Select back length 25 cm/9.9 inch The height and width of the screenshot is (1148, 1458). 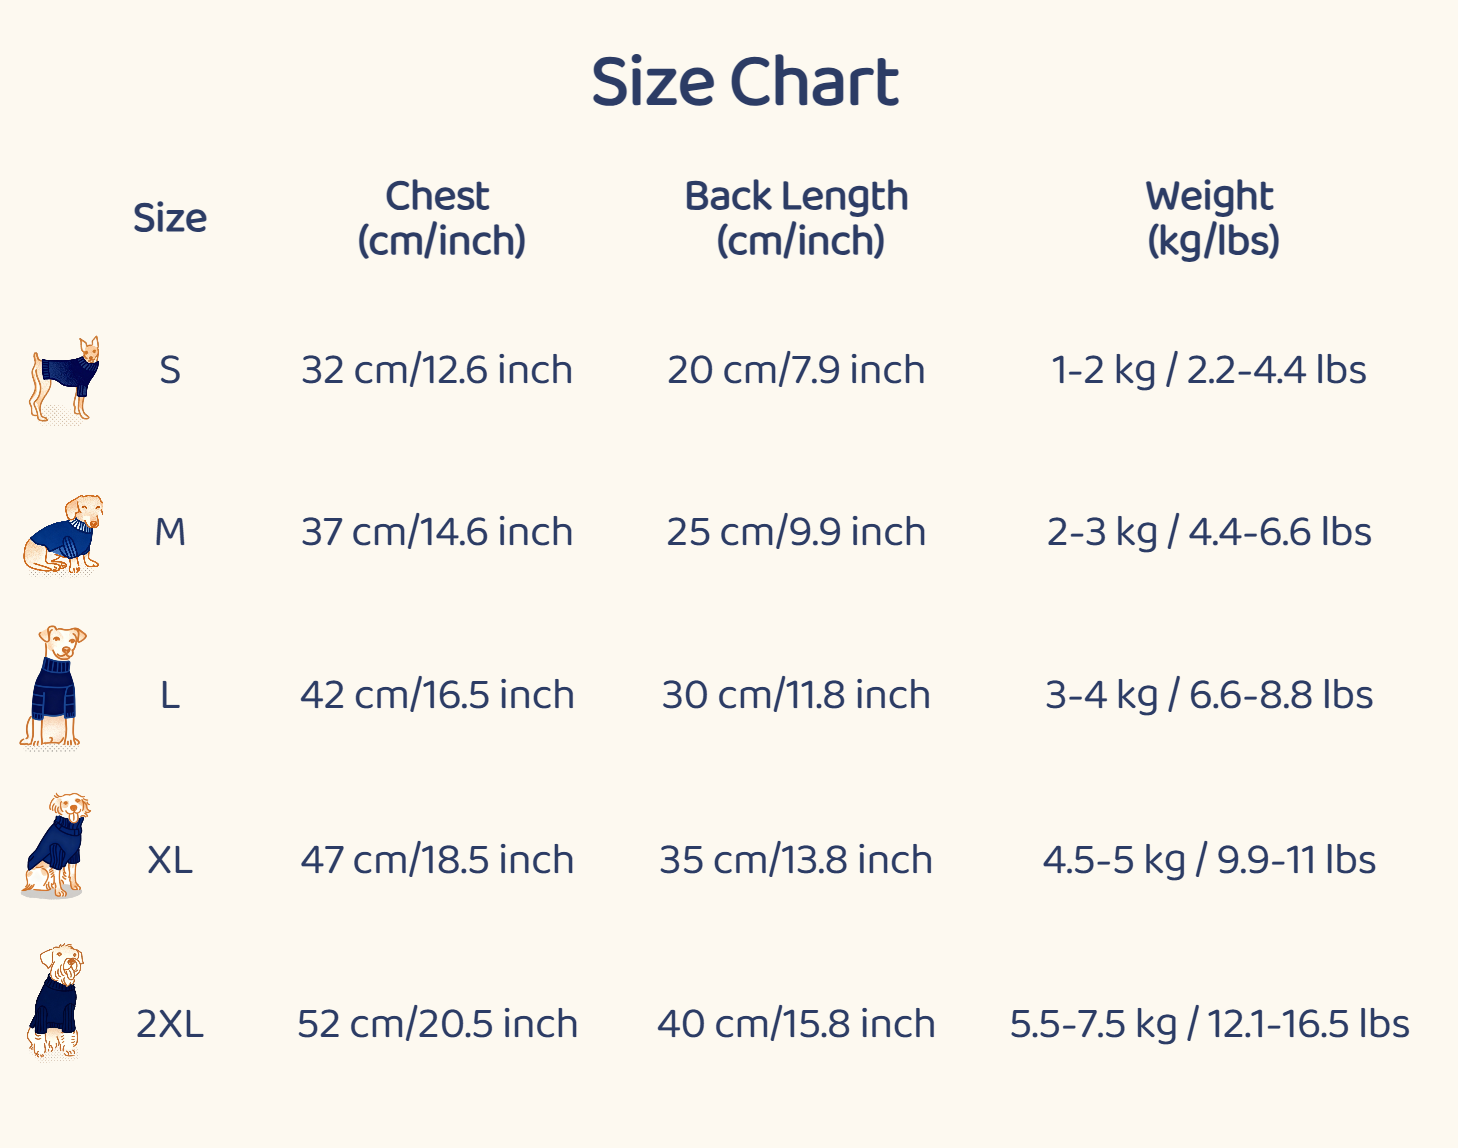(796, 532)
